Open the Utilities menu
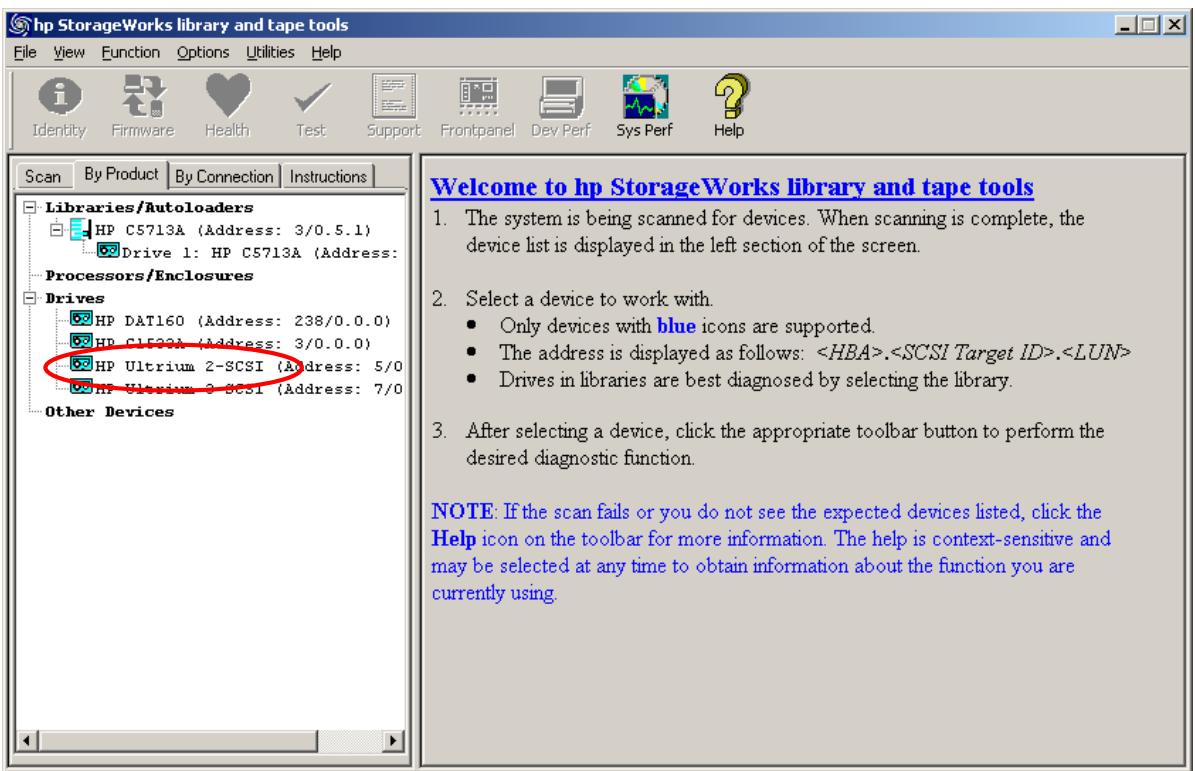Viewport: 1195px width, 771px height. pos(270,53)
